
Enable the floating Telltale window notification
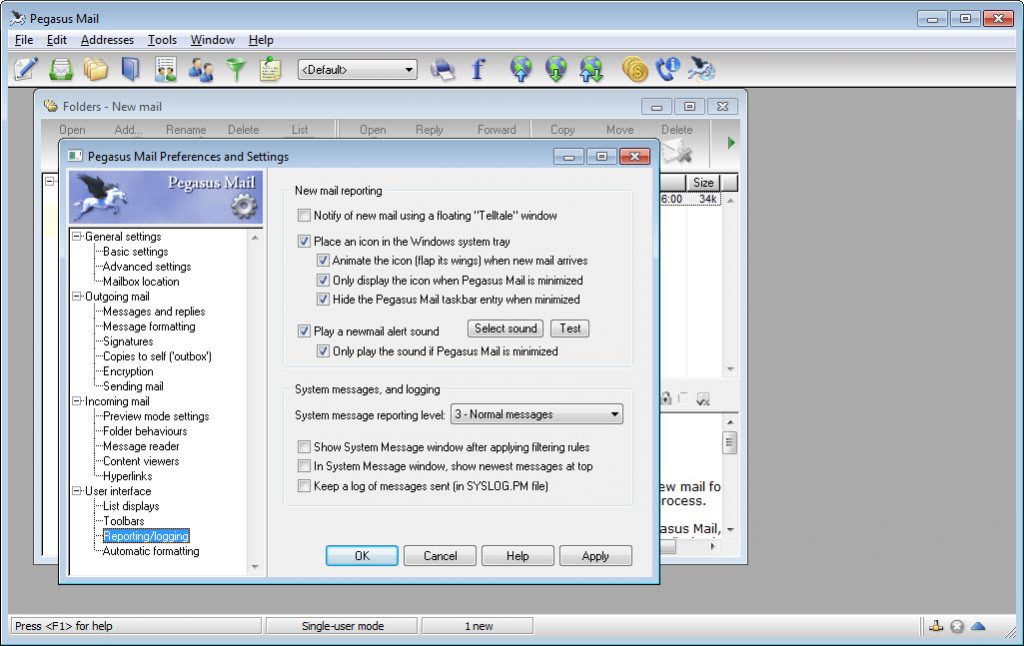coord(304,216)
